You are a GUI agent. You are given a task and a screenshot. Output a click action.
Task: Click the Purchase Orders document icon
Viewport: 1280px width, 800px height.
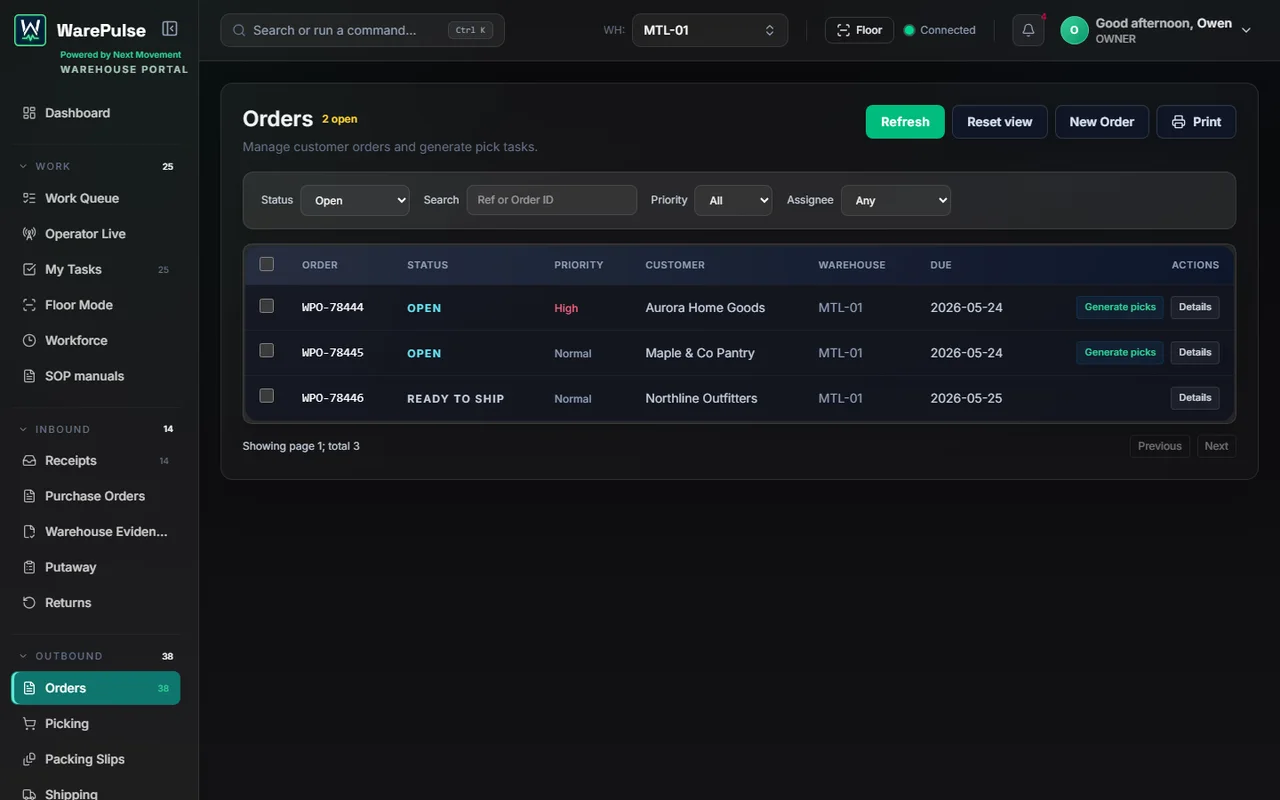pyautogui.click(x=29, y=496)
